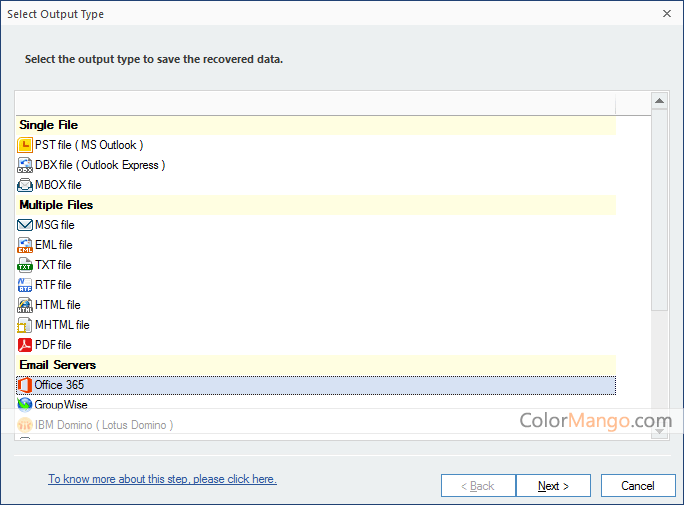This screenshot has height=505, width=684.
Task: Click the PST file Outlook icon
Action: (26, 145)
